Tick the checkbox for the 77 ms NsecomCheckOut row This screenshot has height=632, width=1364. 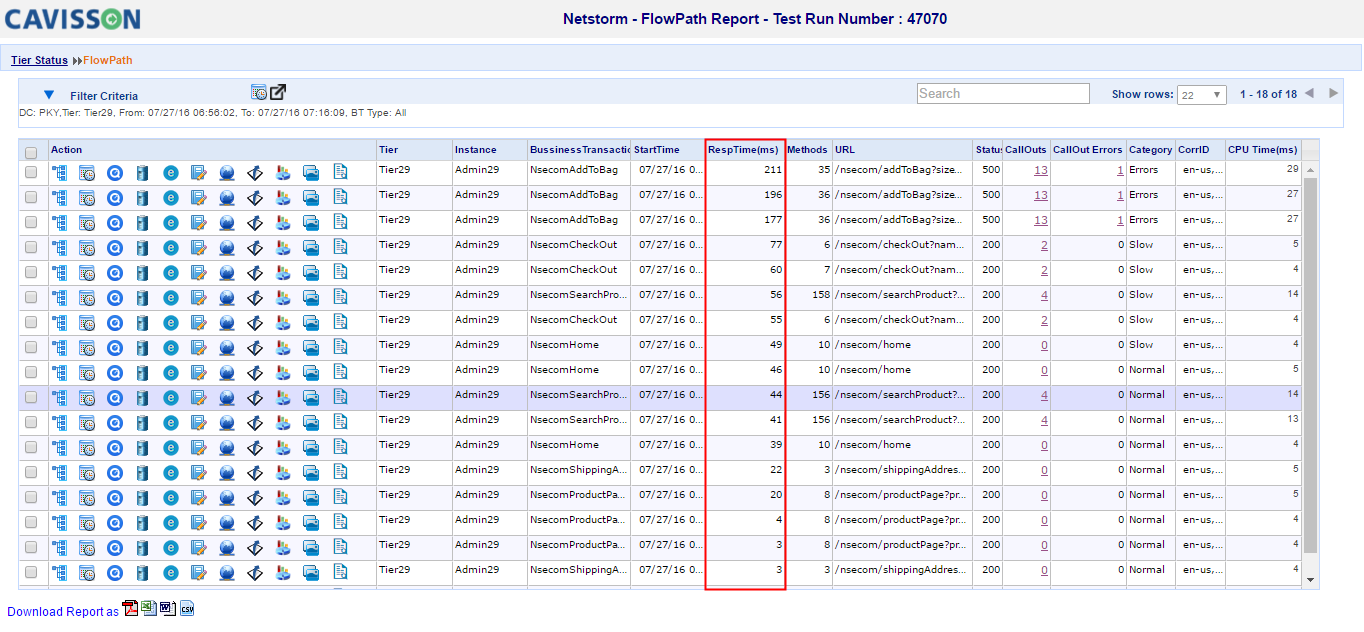31,247
